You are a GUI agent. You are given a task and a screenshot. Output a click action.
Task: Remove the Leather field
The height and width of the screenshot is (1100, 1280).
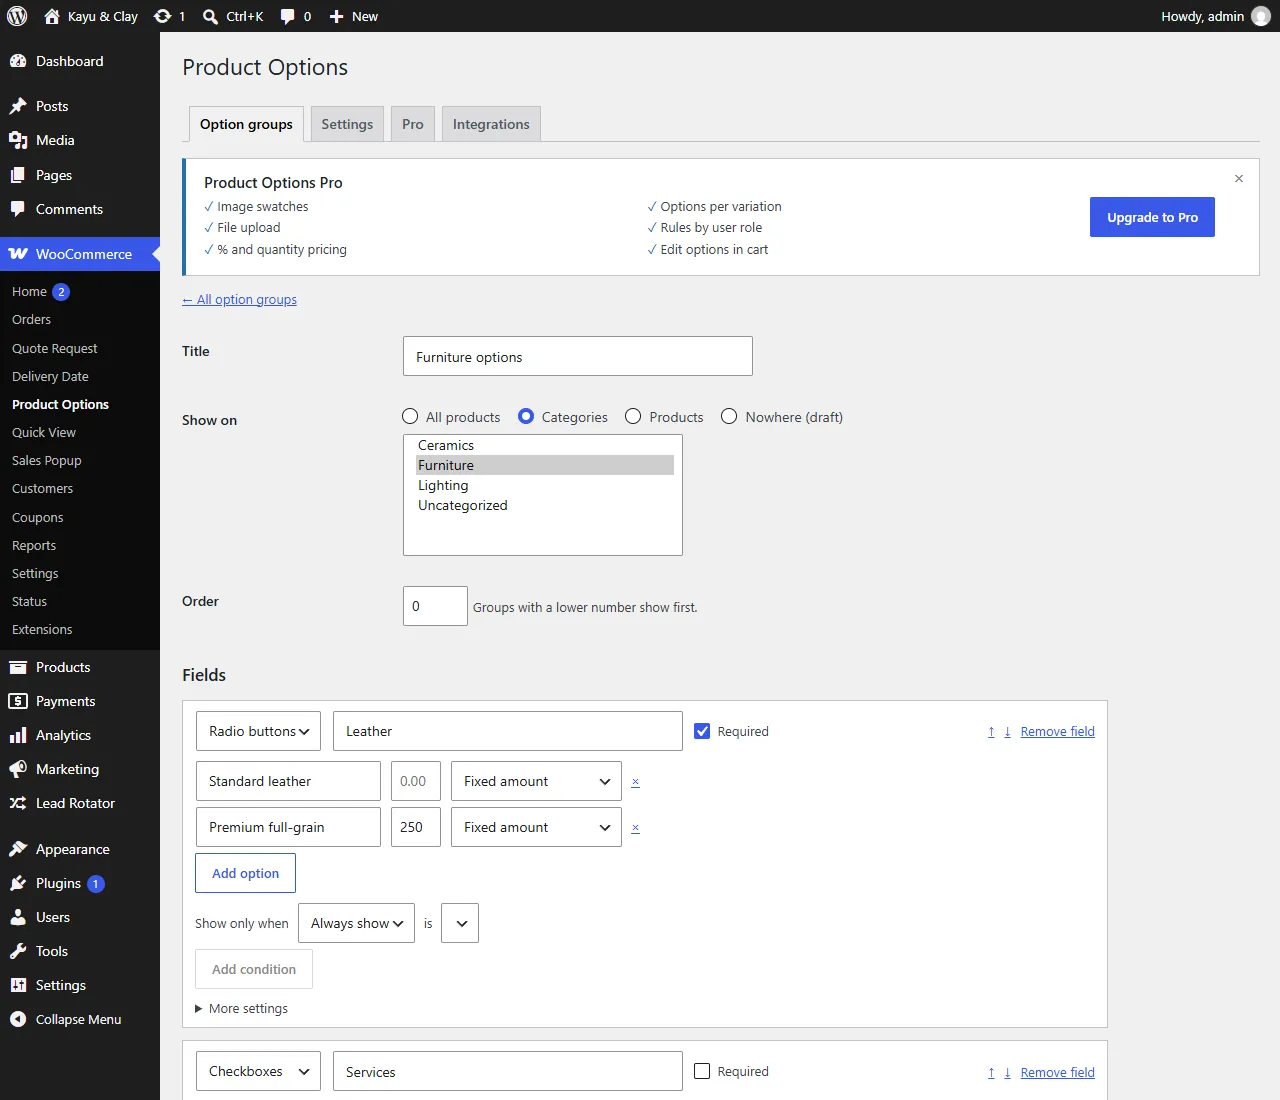1057,732
